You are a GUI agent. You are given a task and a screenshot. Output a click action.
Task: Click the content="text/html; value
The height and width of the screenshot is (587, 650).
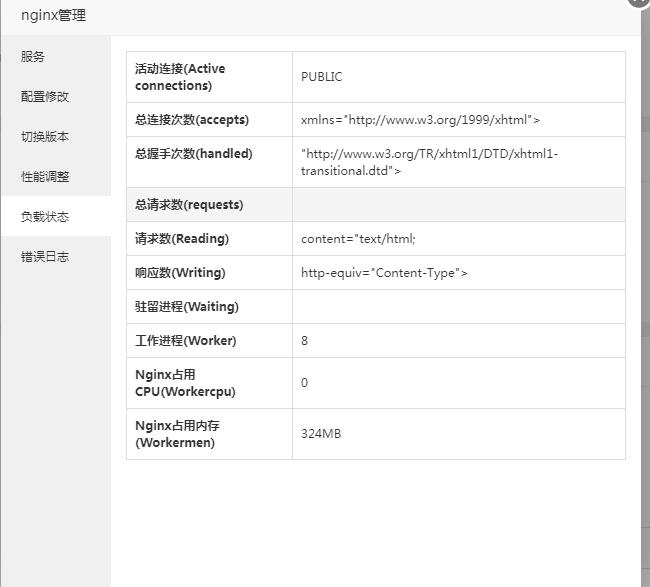click(x=358, y=239)
